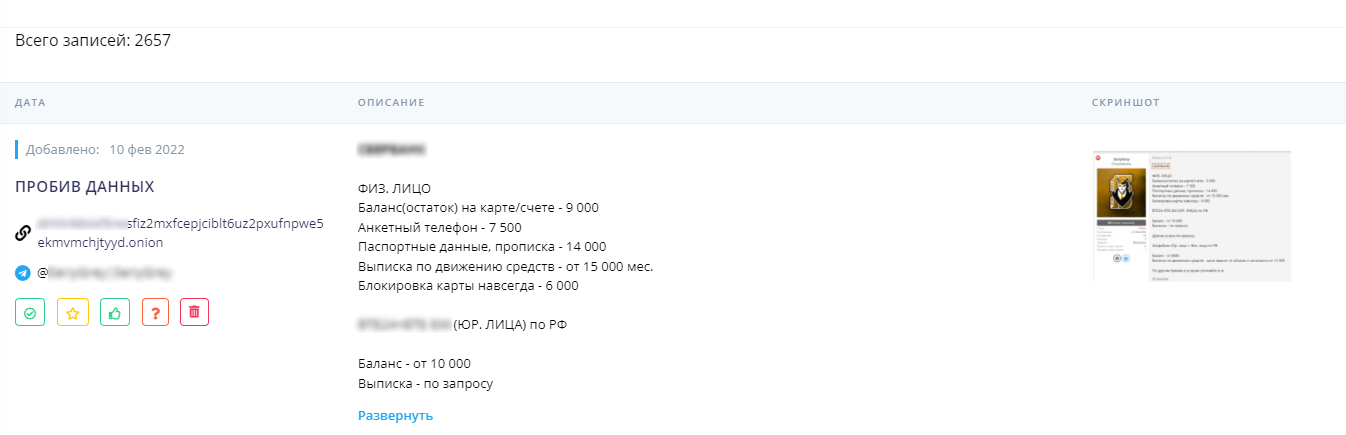Click the Всего записей: 2657 counter
This screenshot has width=1346, height=435.
pos(95,41)
